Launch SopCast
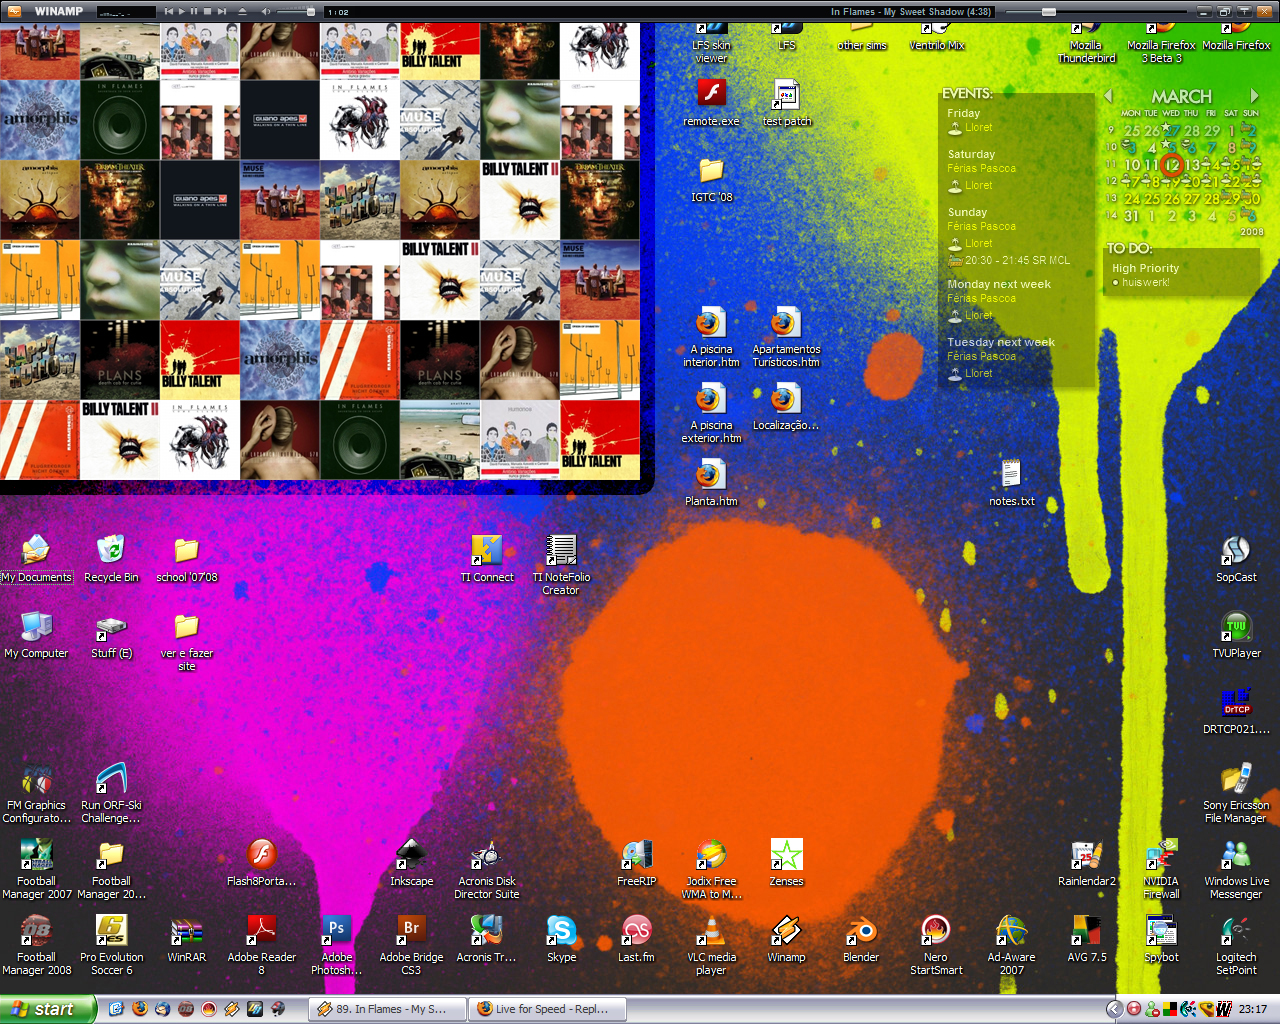This screenshot has height=1024, width=1280. (x=1236, y=559)
